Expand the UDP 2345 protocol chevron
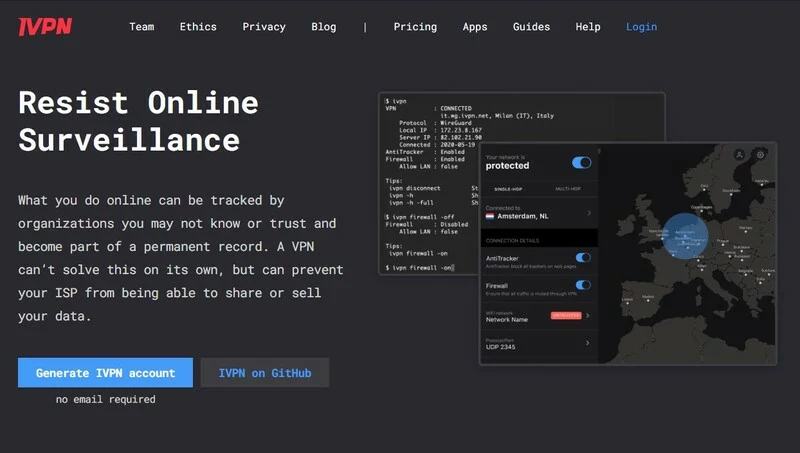The height and width of the screenshot is (453, 800). [588, 343]
